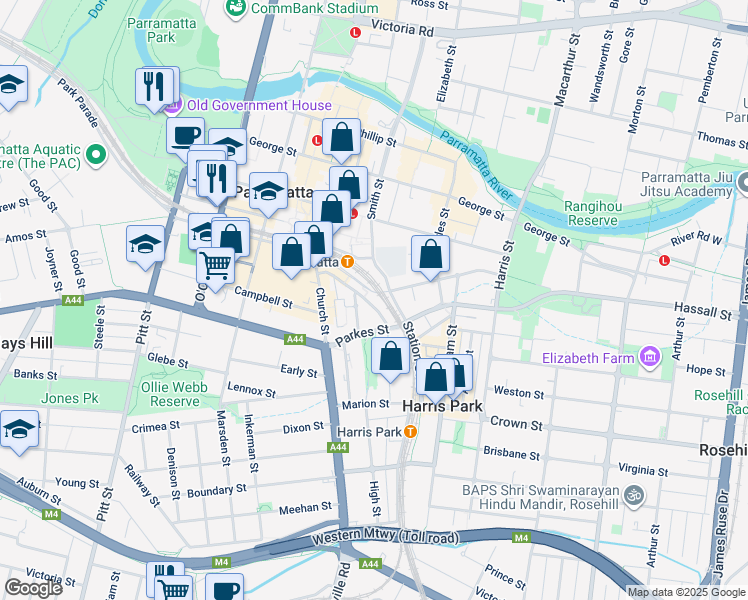Click the light rail L icon left of Phillip St bag
This screenshot has width=748, height=600.
point(317,141)
